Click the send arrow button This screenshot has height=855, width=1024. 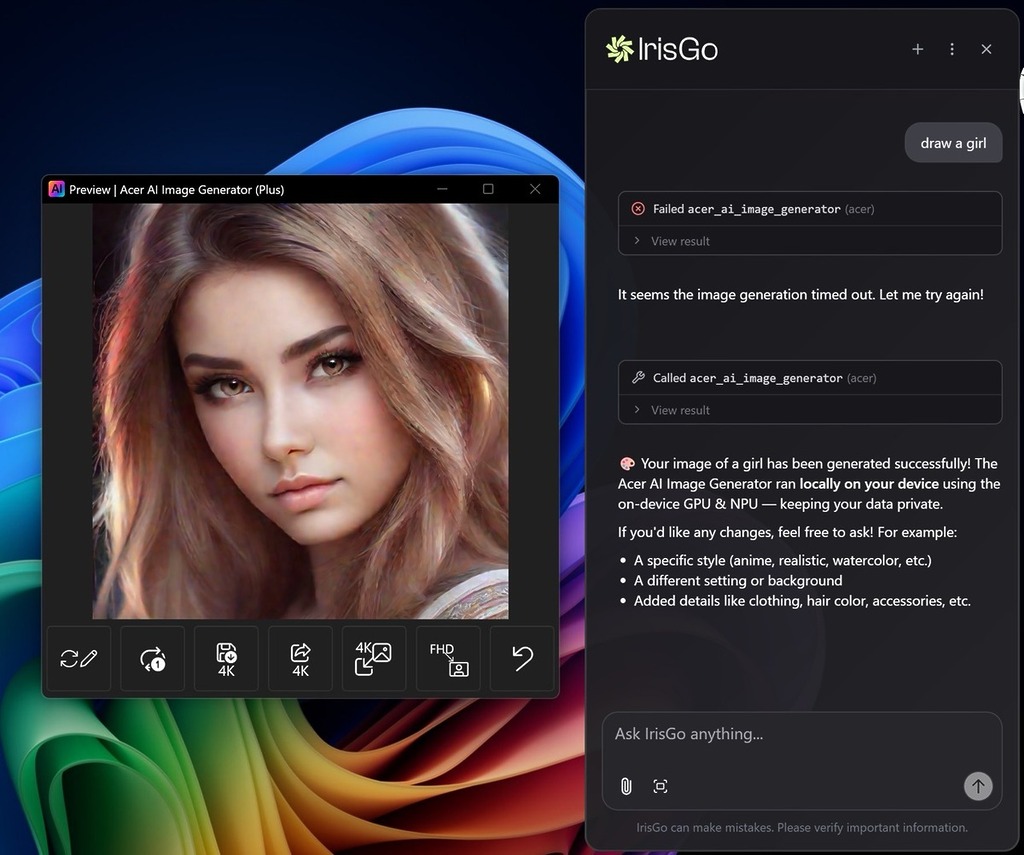pyautogui.click(x=978, y=786)
